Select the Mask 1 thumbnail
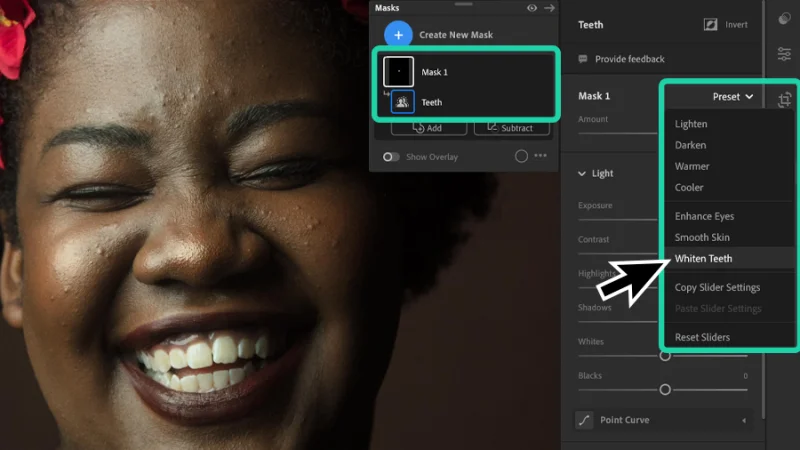This screenshot has width=800, height=450. click(x=398, y=71)
